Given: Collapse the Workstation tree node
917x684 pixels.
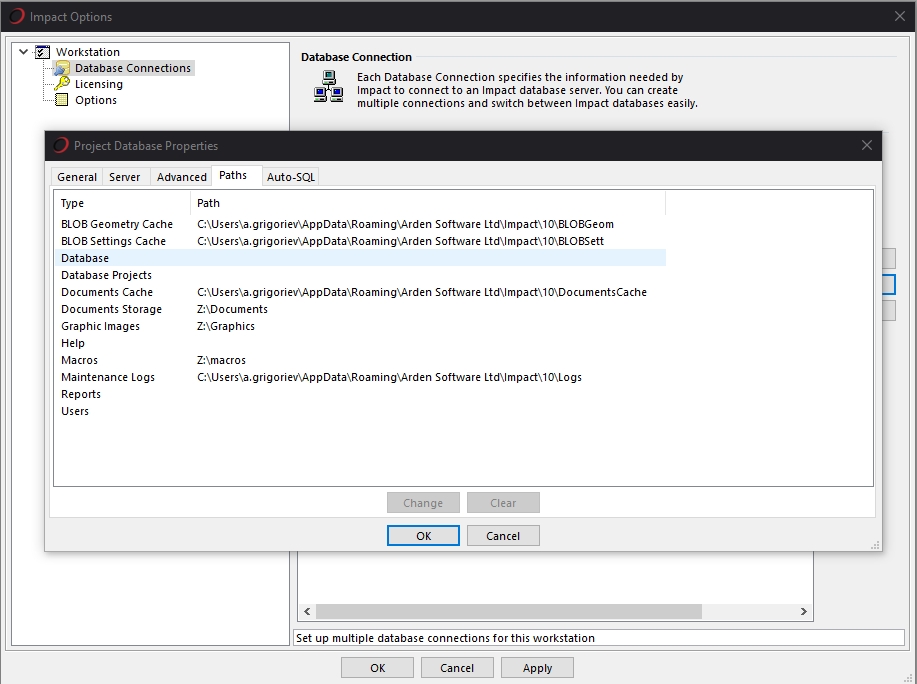Looking at the screenshot, I should click(24, 52).
